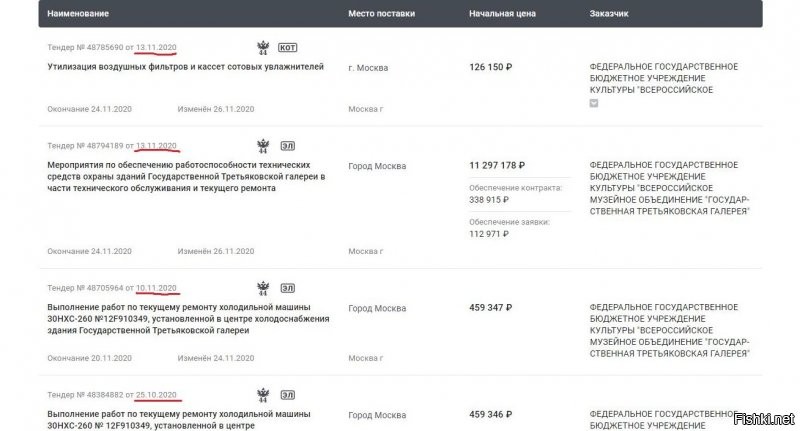This screenshot has height=431, width=800.
Task: Open the холодильной машины repair tender priced 459 347 ₽
Action: tap(188, 319)
